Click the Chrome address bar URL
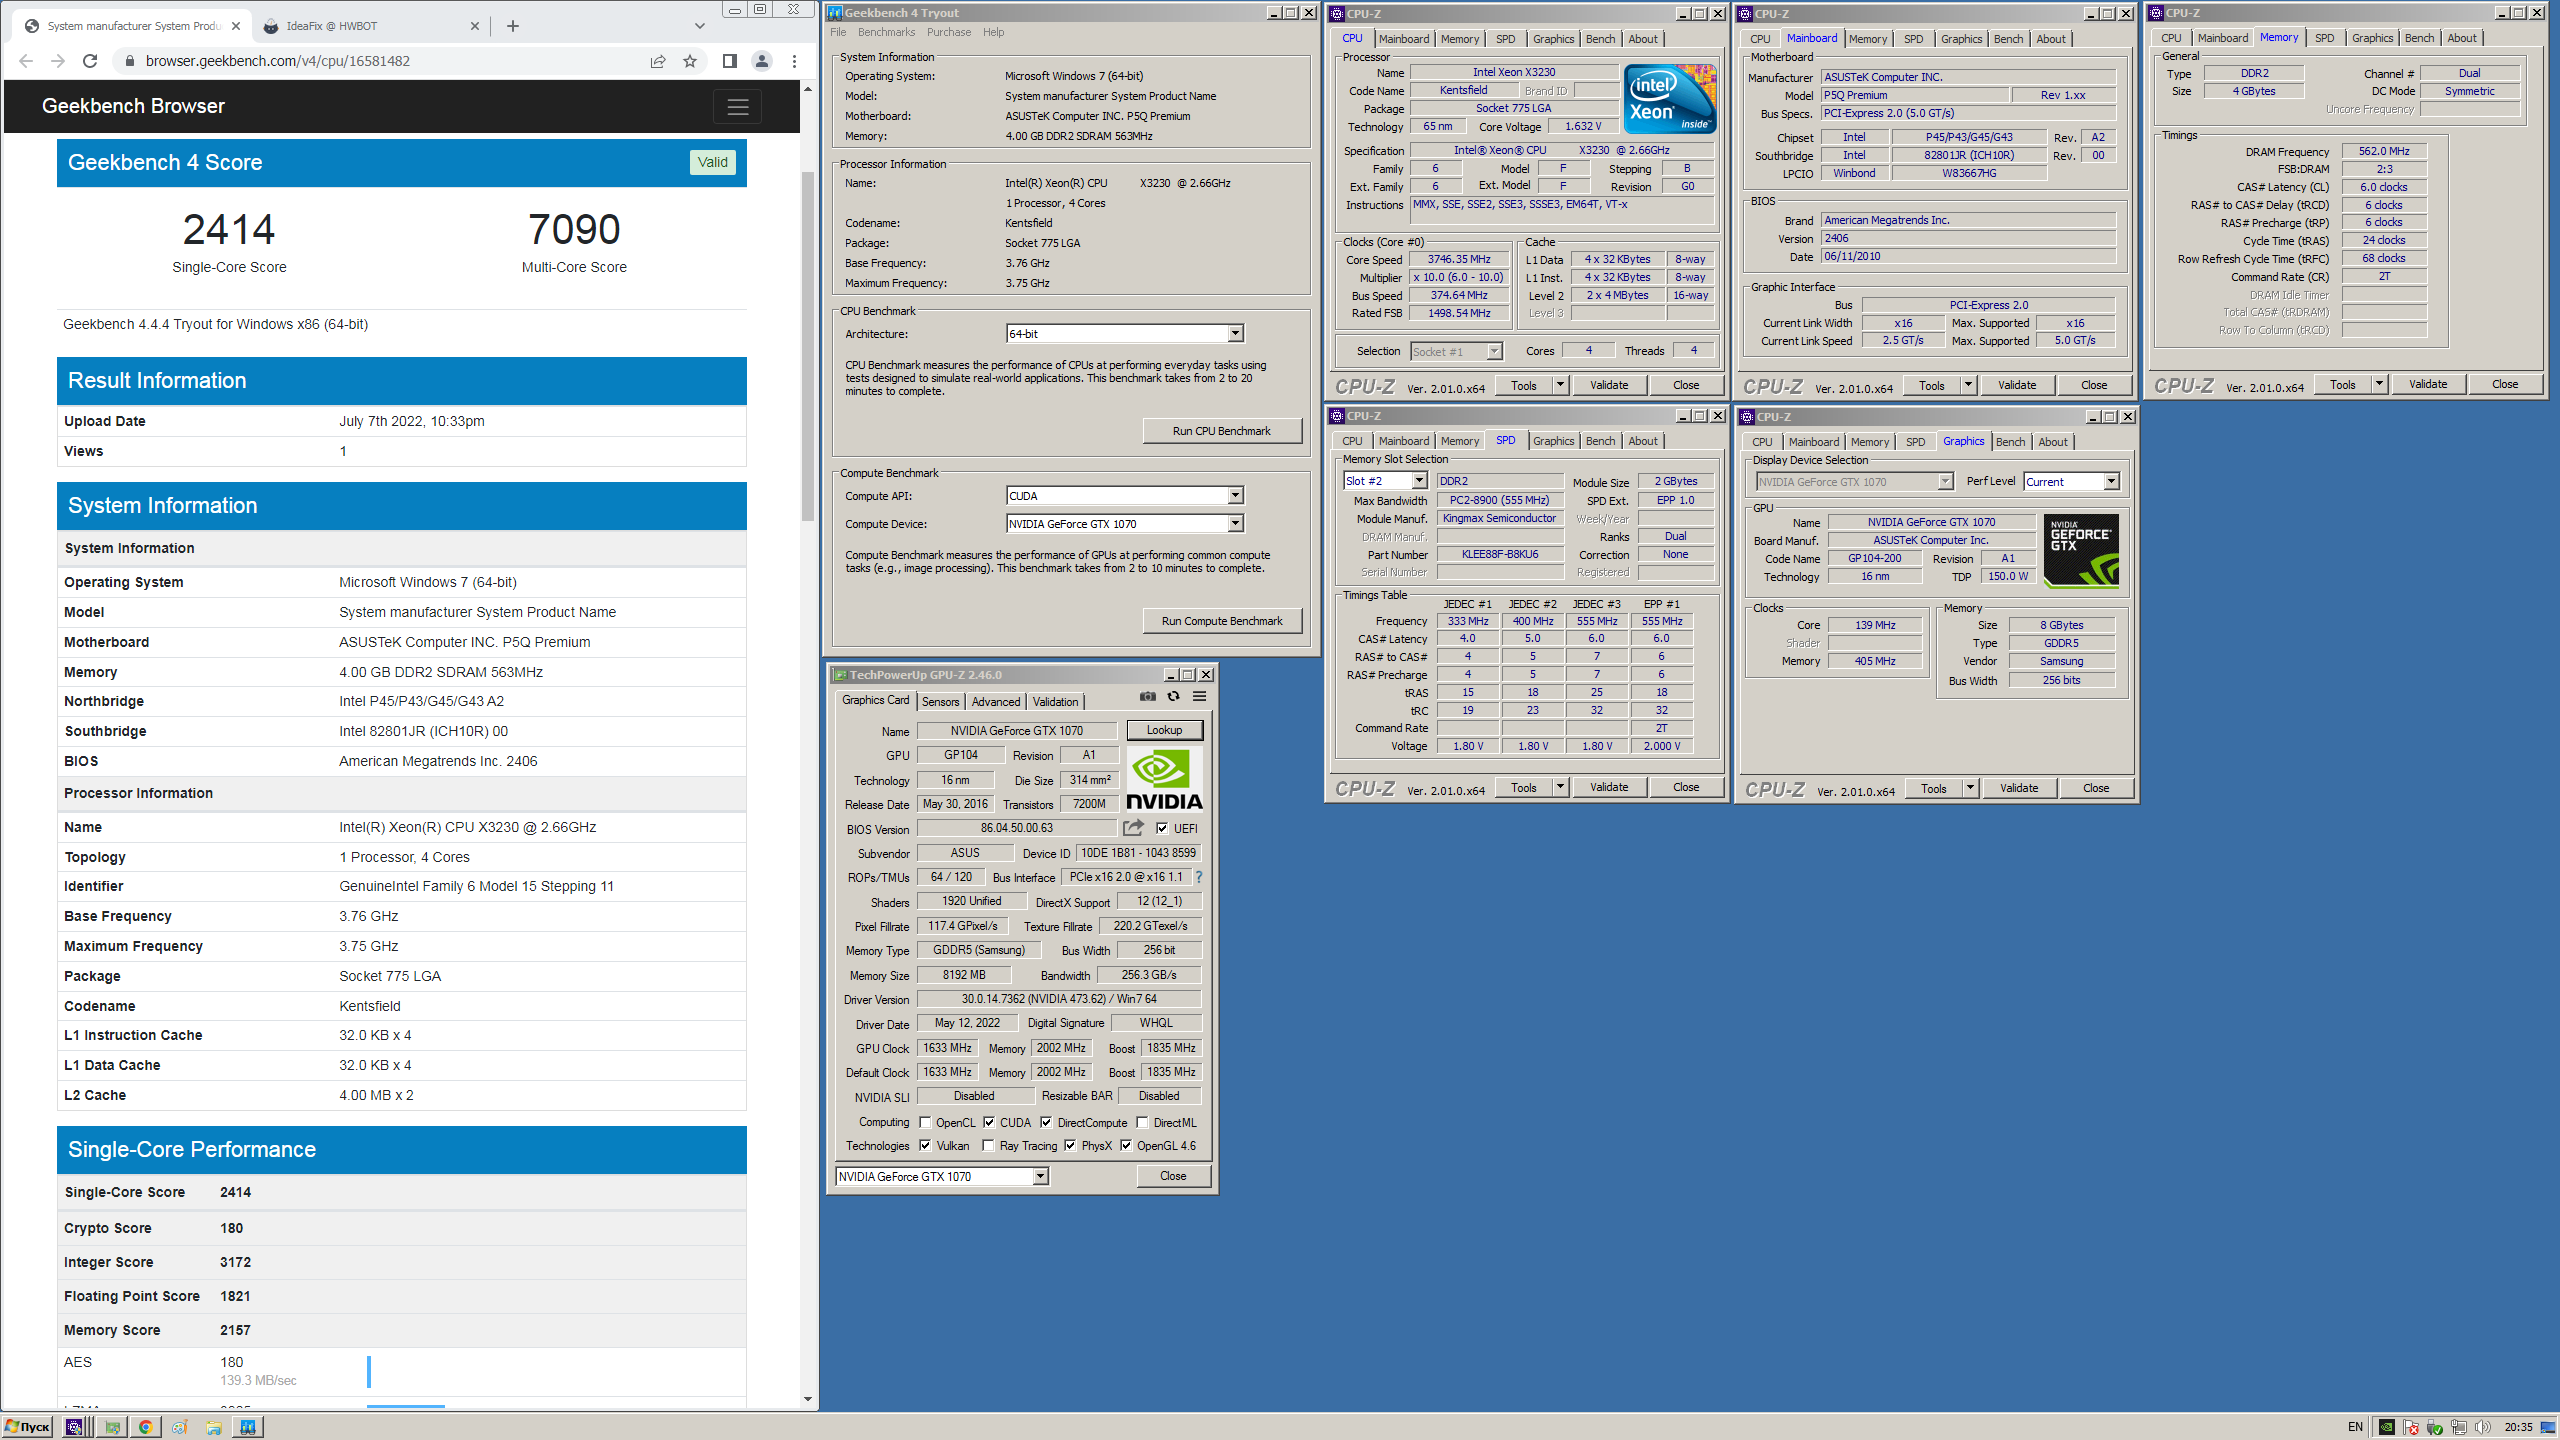 tap(278, 61)
